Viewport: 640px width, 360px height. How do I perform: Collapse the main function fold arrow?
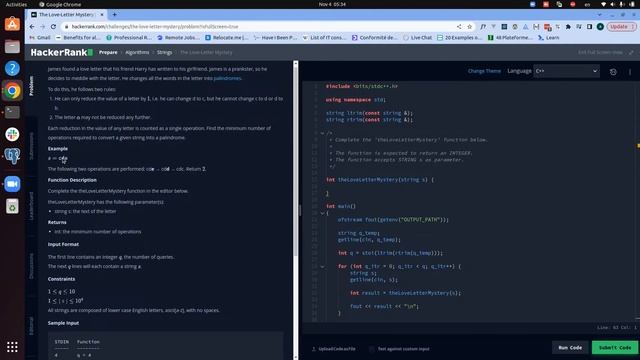click(x=322, y=213)
